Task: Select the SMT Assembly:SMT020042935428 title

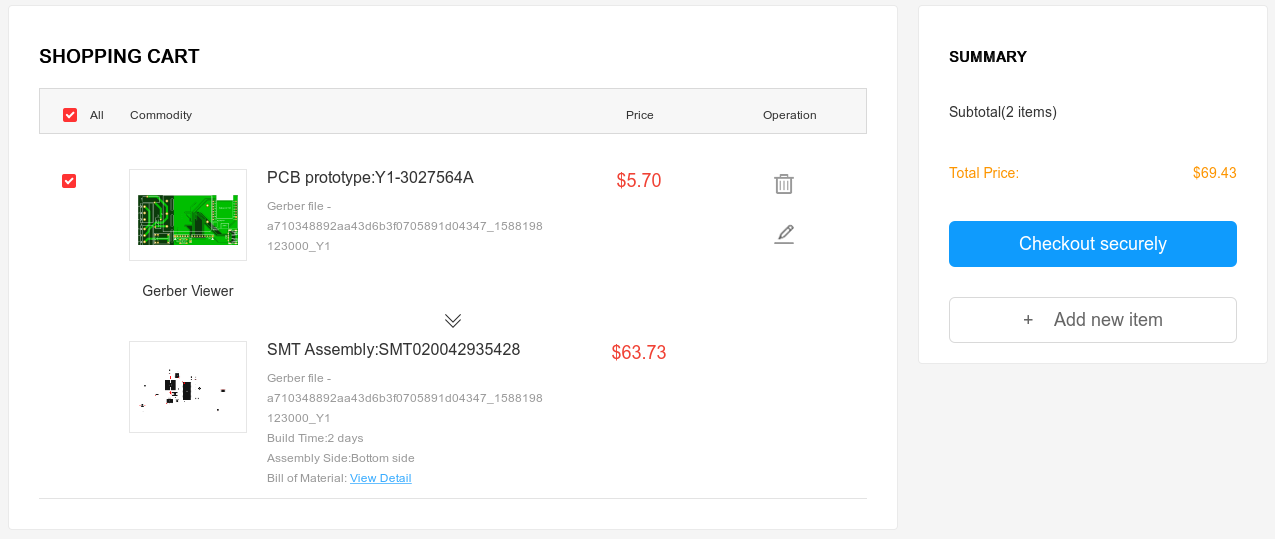Action: (x=393, y=350)
